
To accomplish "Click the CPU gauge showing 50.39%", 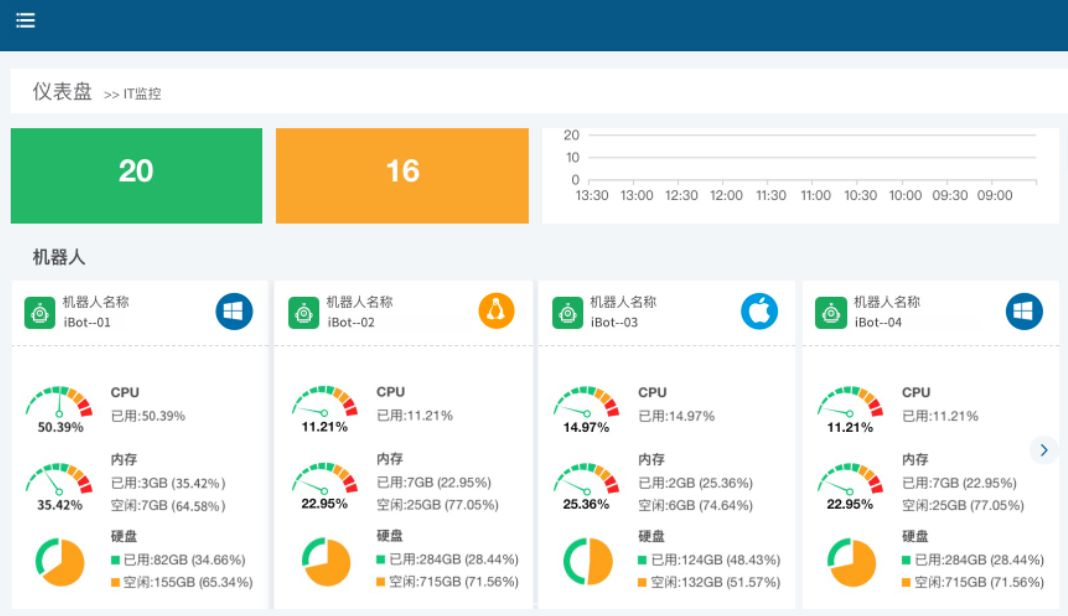I will (x=59, y=410).
